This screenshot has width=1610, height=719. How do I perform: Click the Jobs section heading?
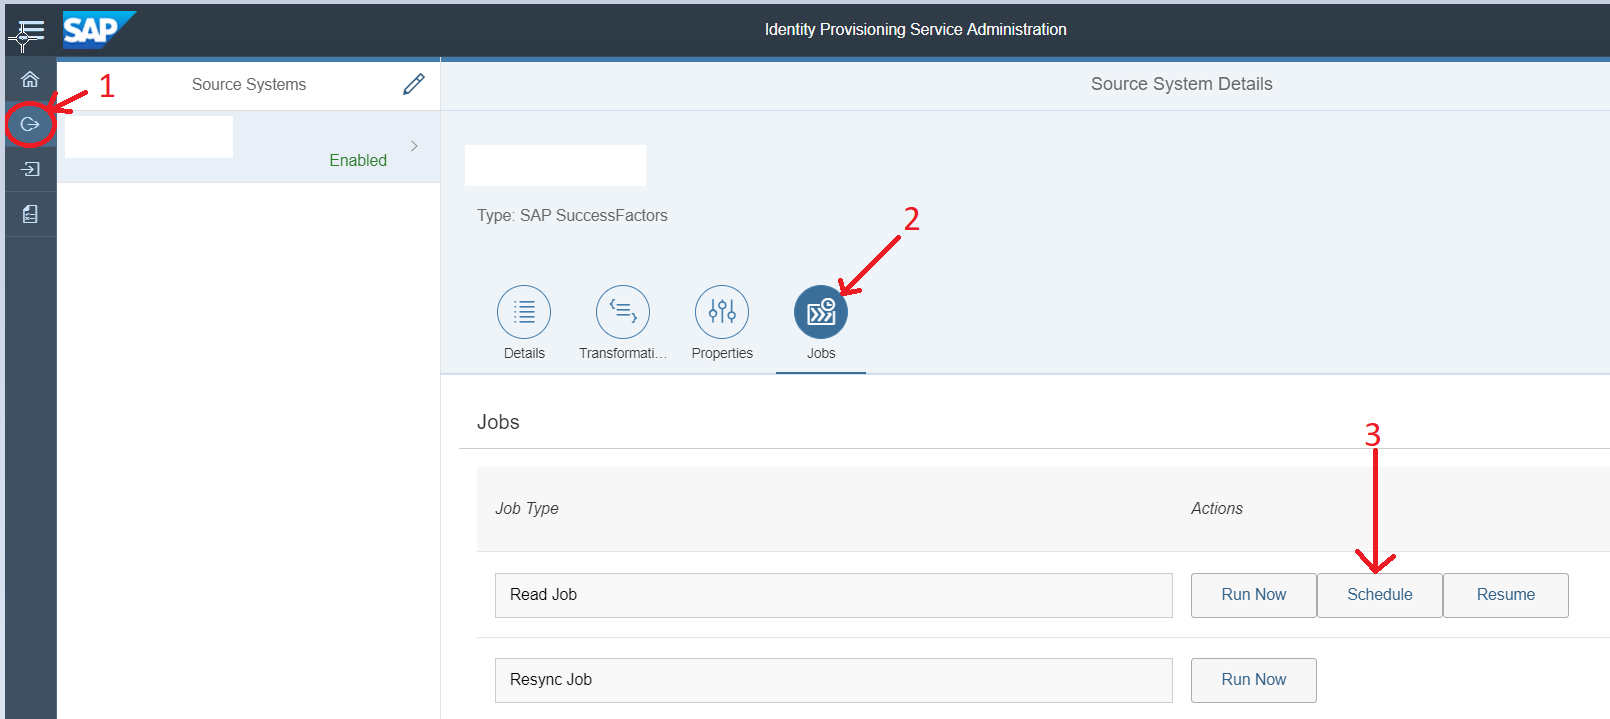tap(498, 422)
